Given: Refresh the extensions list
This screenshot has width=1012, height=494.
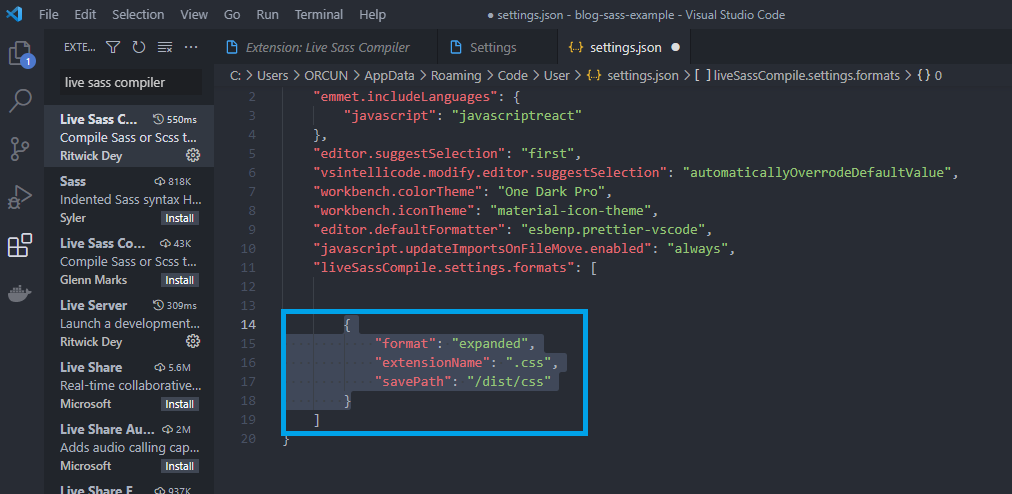Looking at the screenshot, I should [139, 47].
